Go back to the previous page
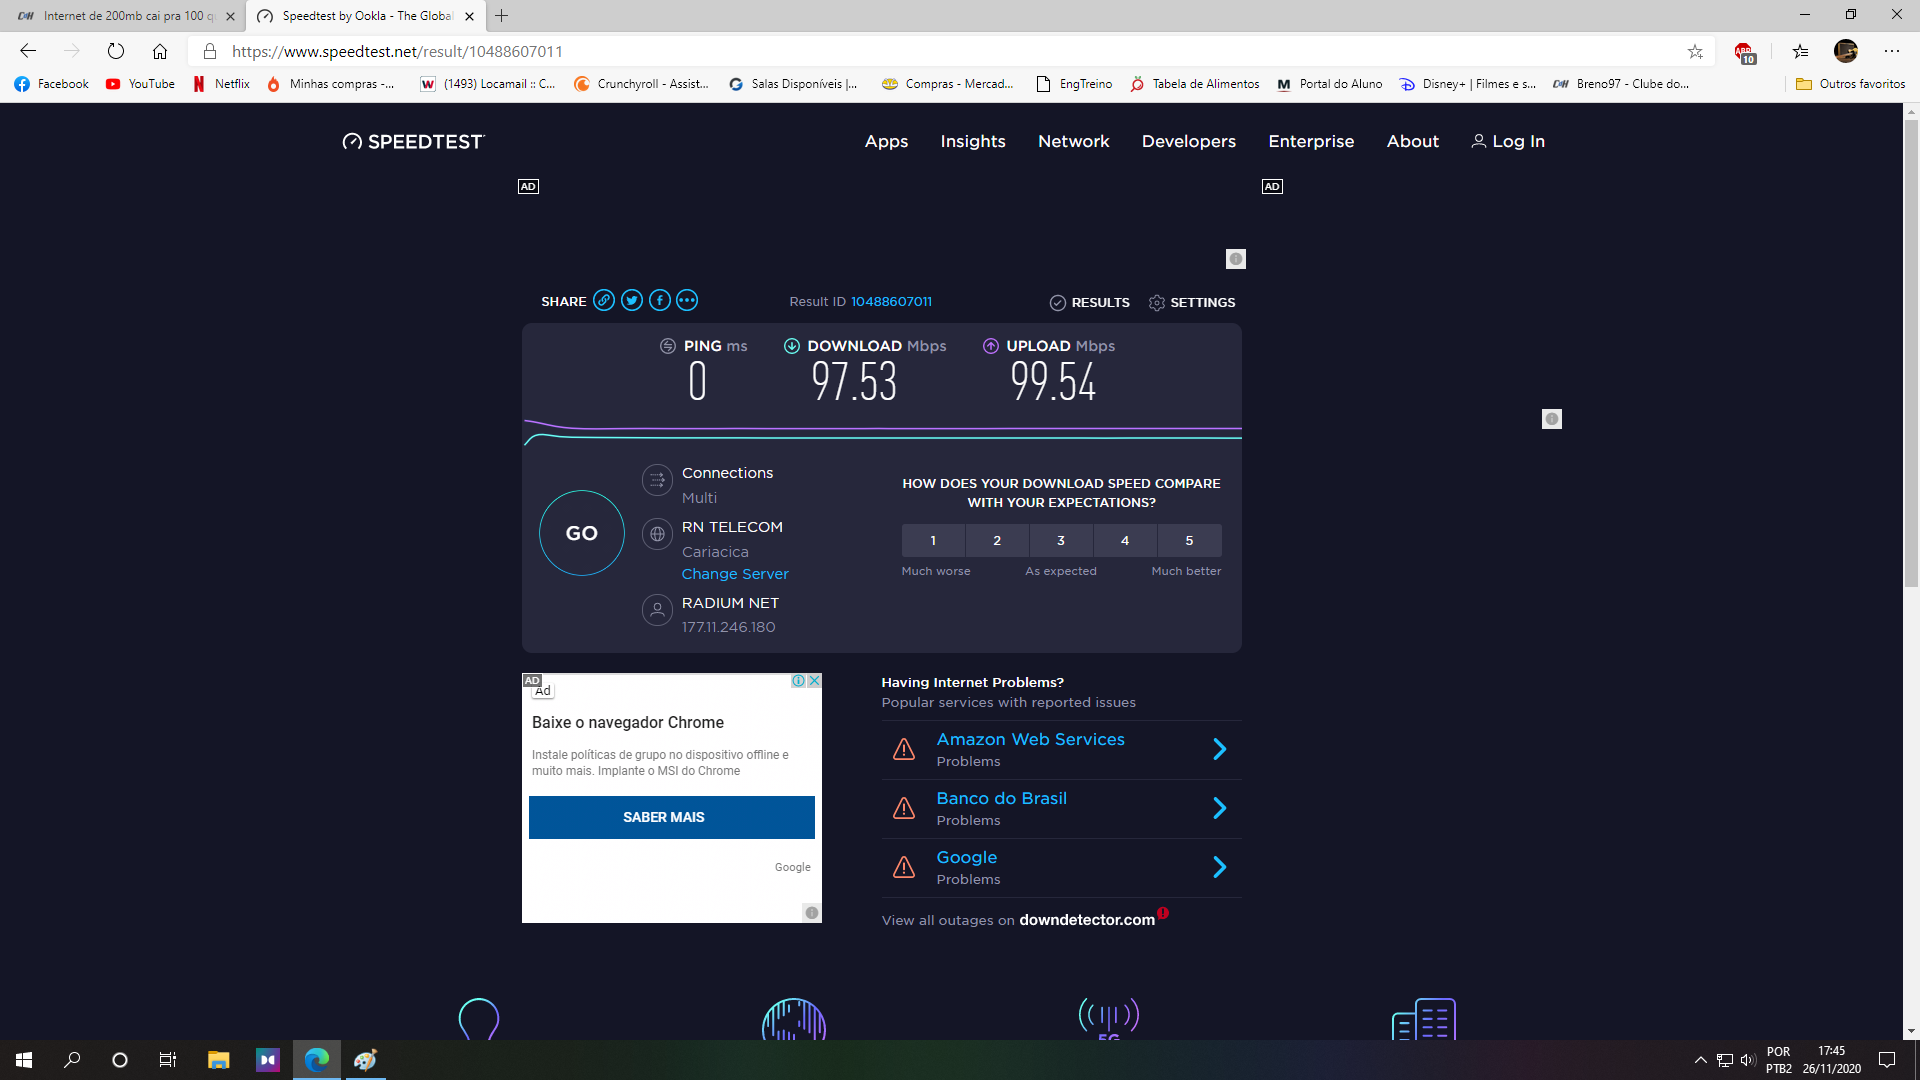1920x1080 pixels. pos(28,51)
